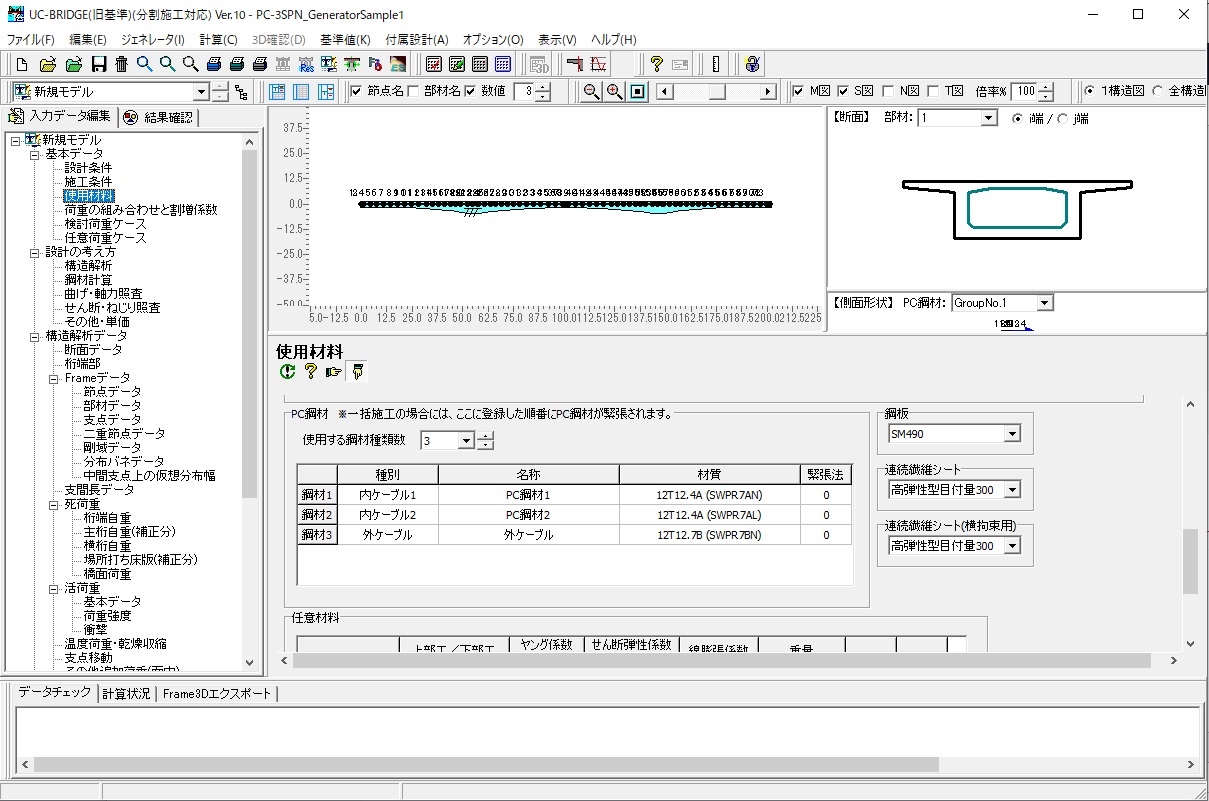The height and width of the screenshot is (801, 1209).
Task: Click the first window layout icon
Action: tap(277, 92)
